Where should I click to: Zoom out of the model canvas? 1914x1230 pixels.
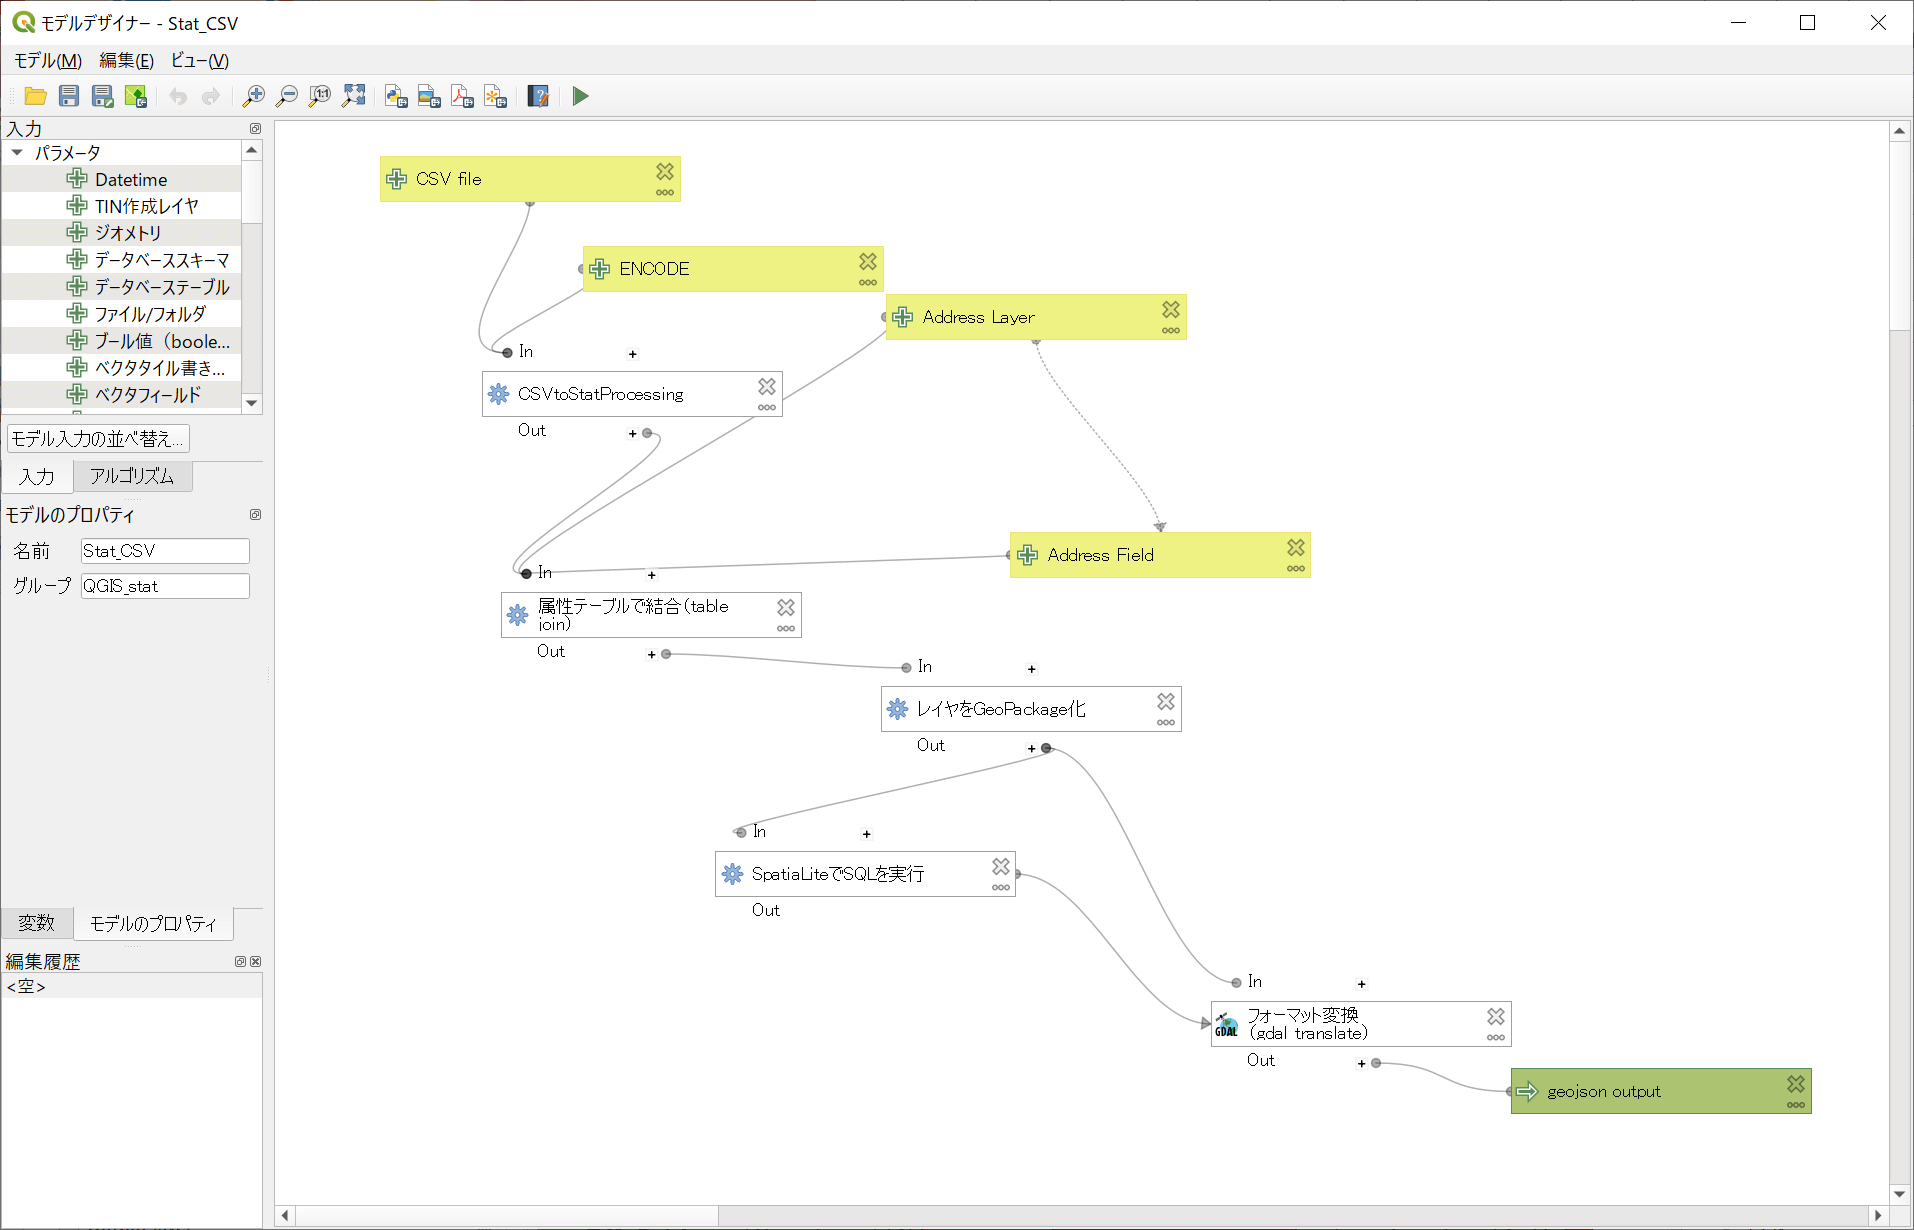[x=287, y=96]
